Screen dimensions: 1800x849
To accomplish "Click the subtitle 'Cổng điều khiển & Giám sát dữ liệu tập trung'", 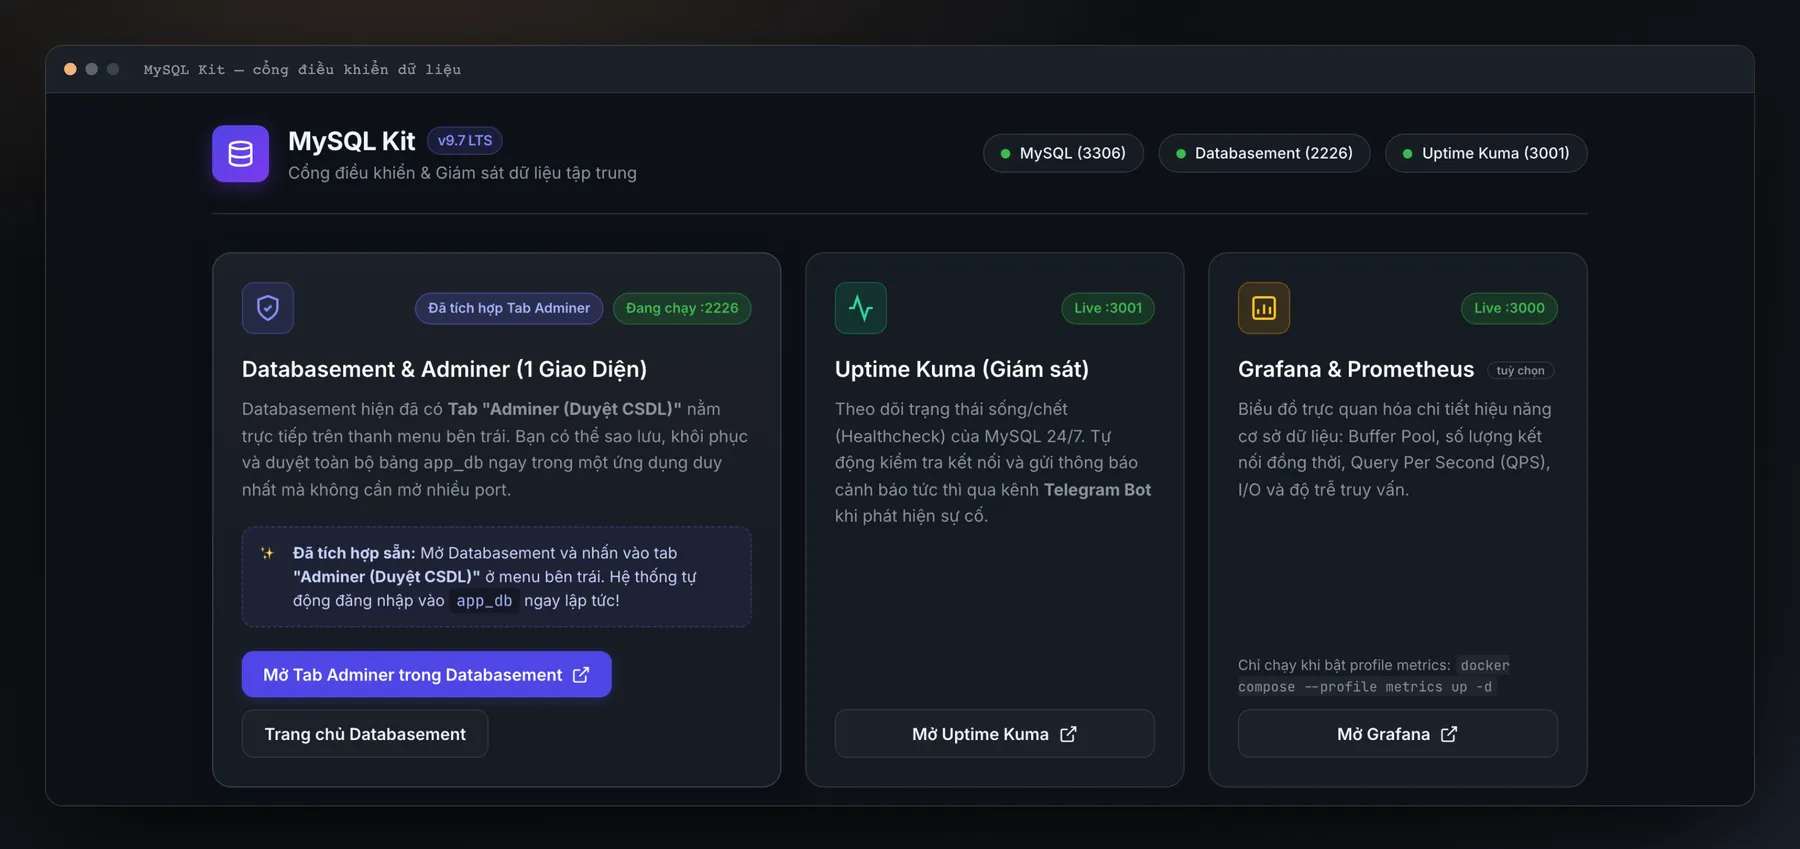I will [x=462, y=173].
